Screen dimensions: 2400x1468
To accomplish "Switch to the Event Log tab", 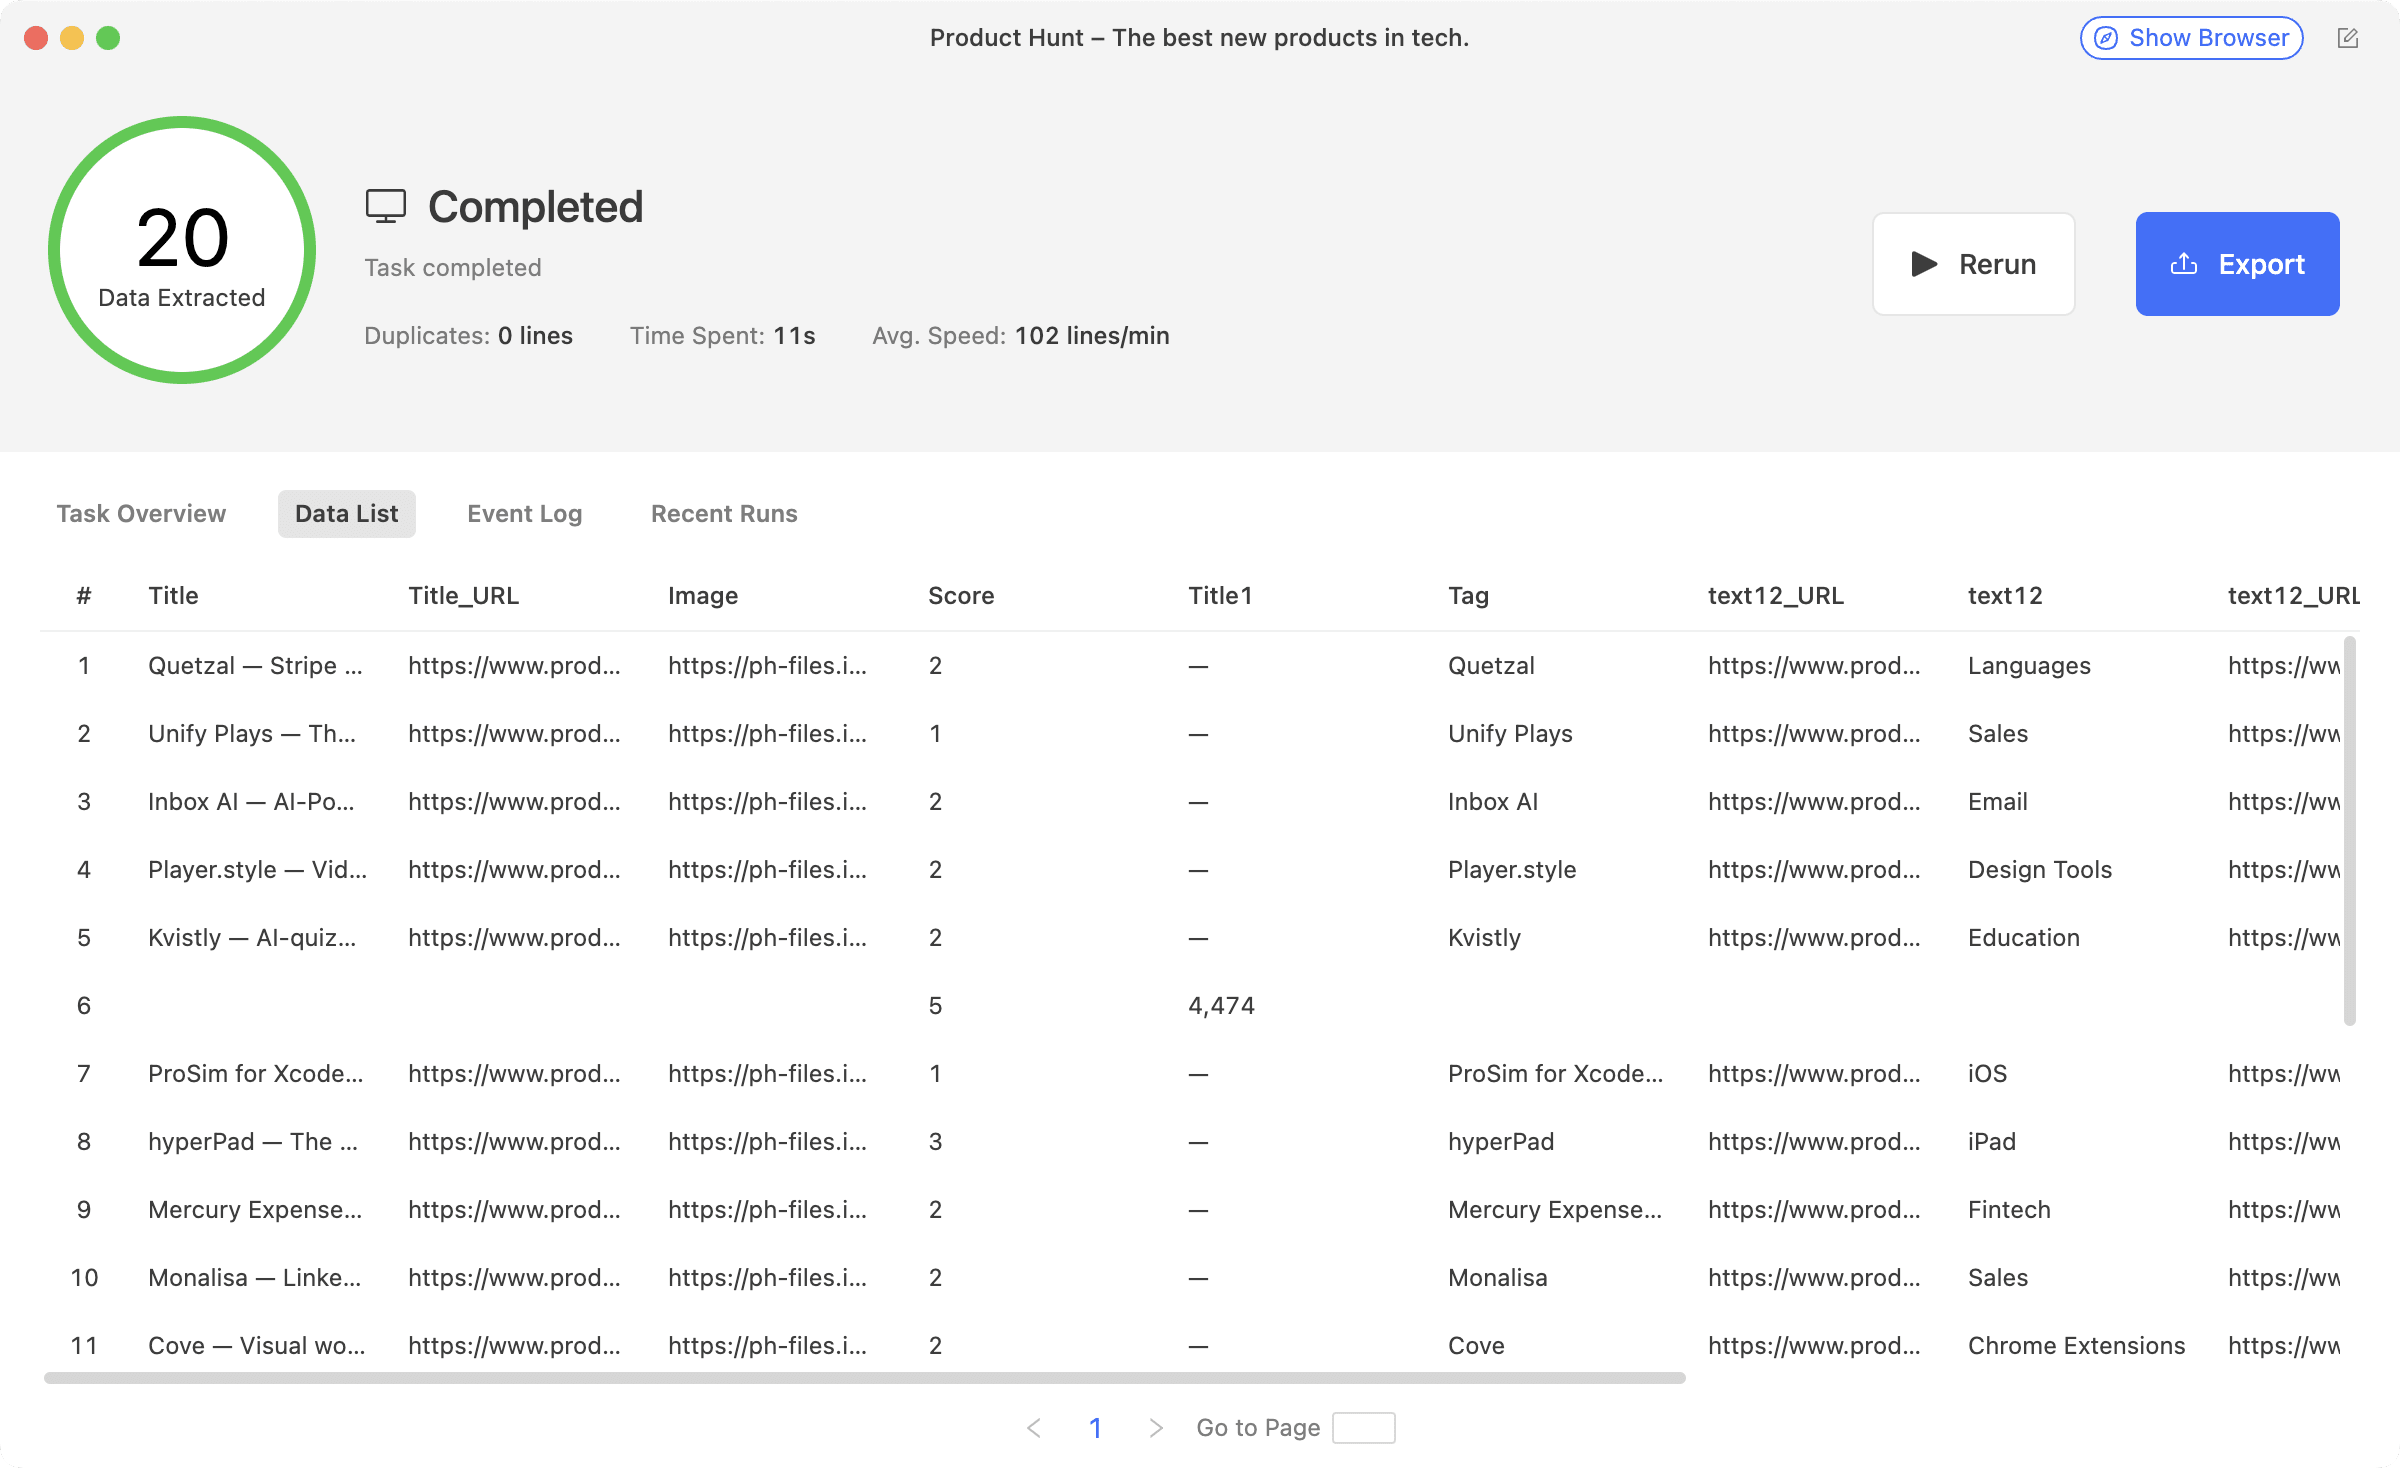I will (x=525, y=511).
